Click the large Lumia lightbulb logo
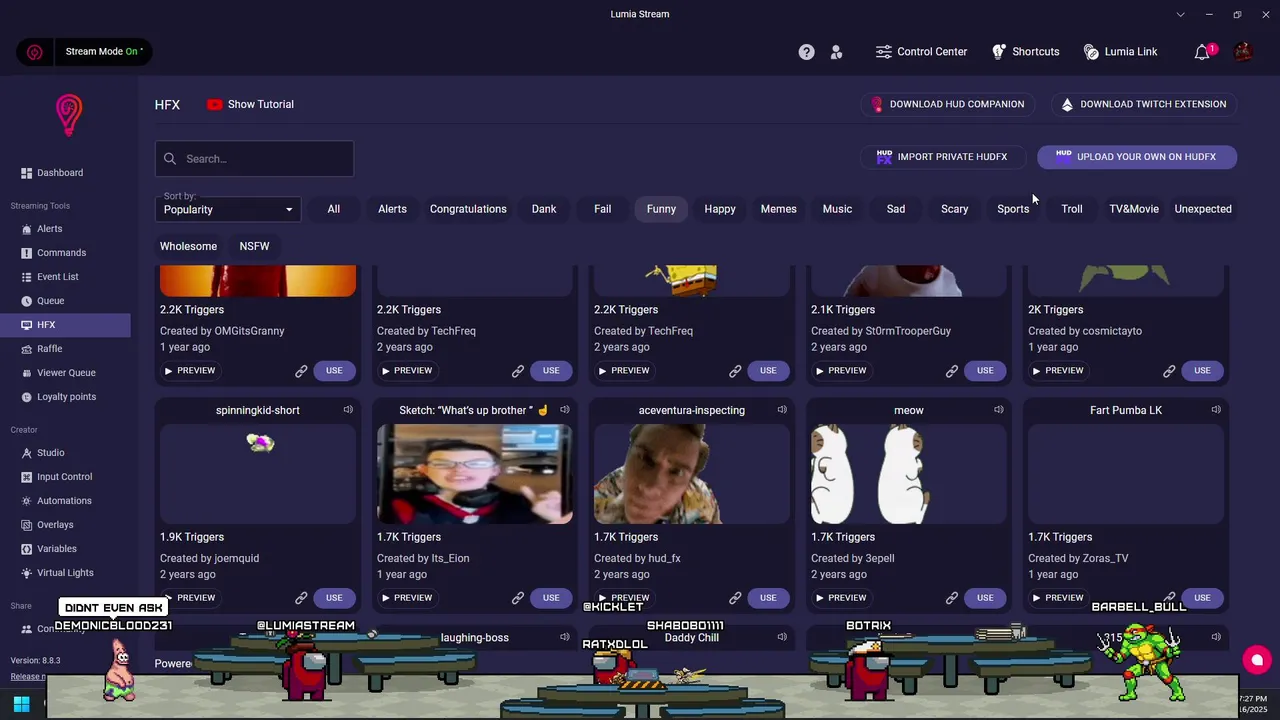 (68, 115)
